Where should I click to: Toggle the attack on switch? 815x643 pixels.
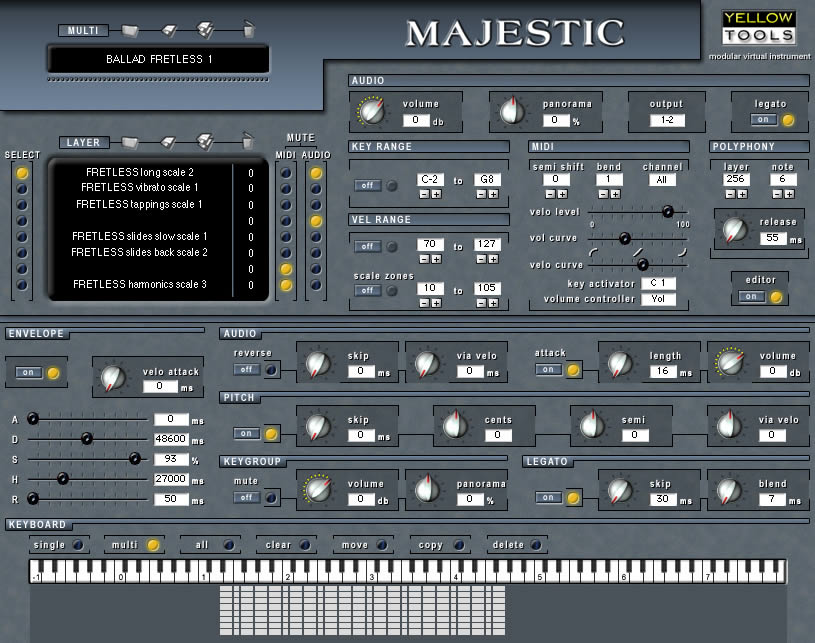coord(548,370)
